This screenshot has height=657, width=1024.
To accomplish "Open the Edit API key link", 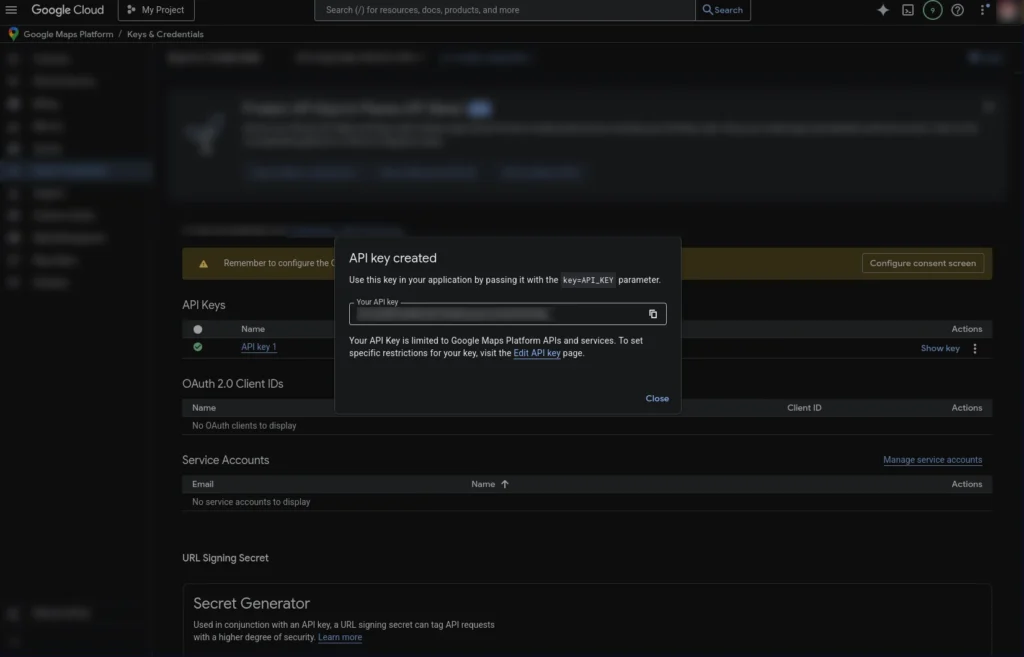I will point(536,353).
